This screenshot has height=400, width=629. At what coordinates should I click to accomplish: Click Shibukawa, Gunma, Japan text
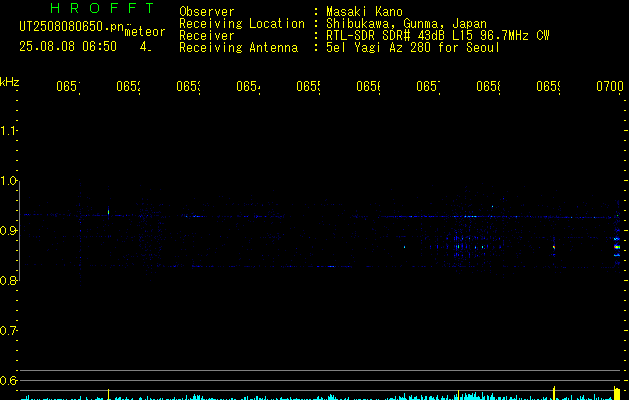pos(406,24)
